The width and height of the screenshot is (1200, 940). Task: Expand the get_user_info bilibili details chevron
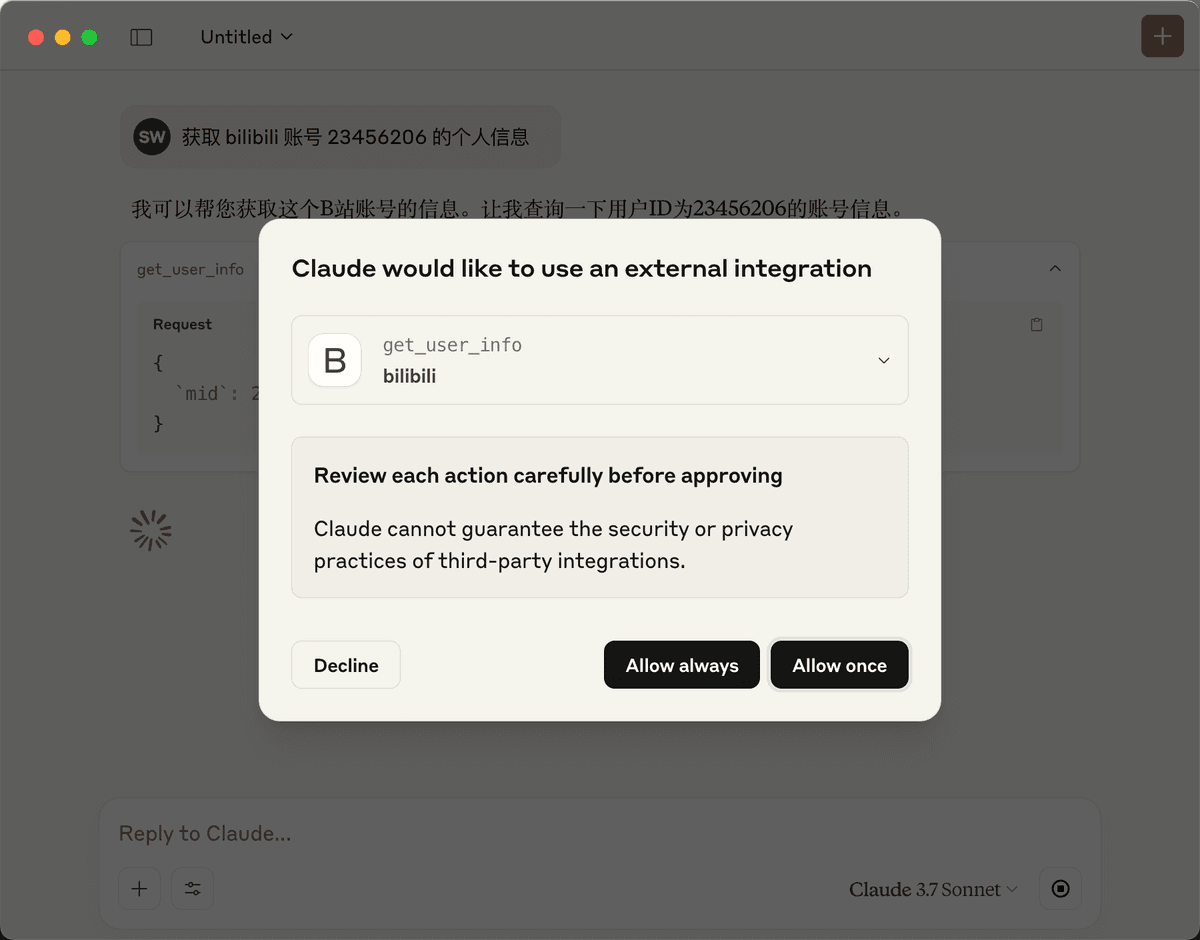coord(884,360)
